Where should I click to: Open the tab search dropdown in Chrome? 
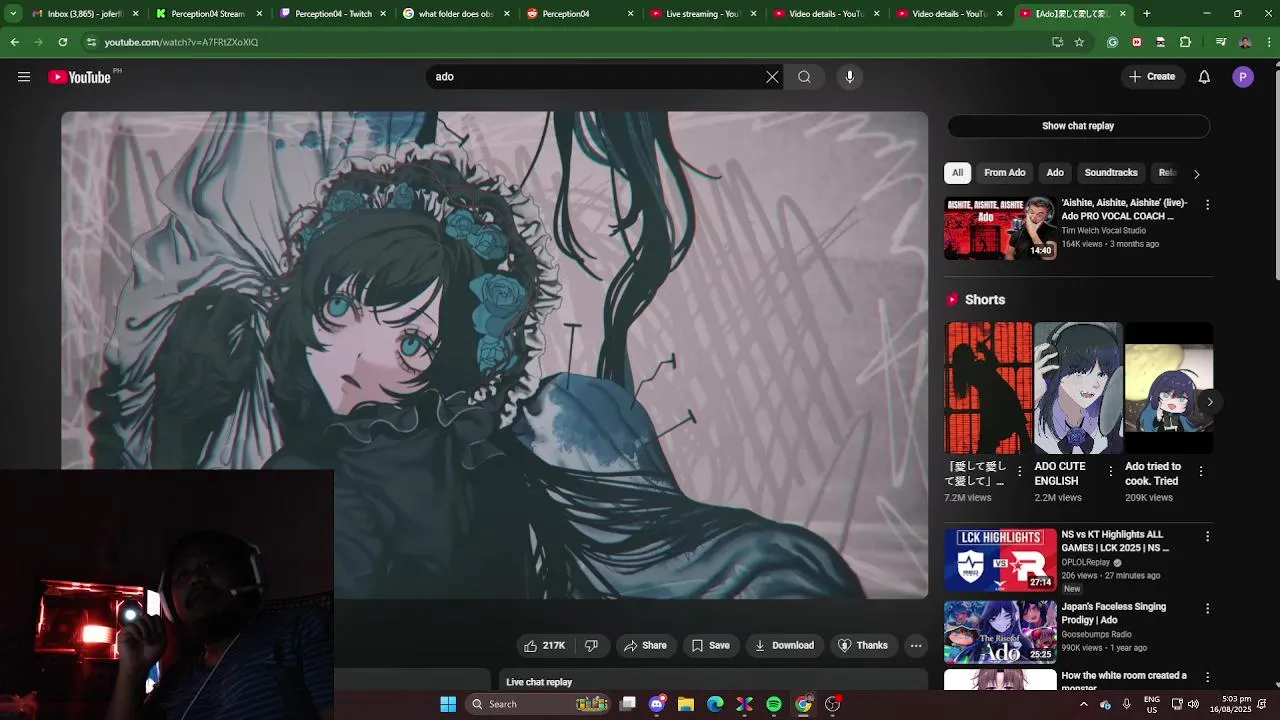(13, 14)
